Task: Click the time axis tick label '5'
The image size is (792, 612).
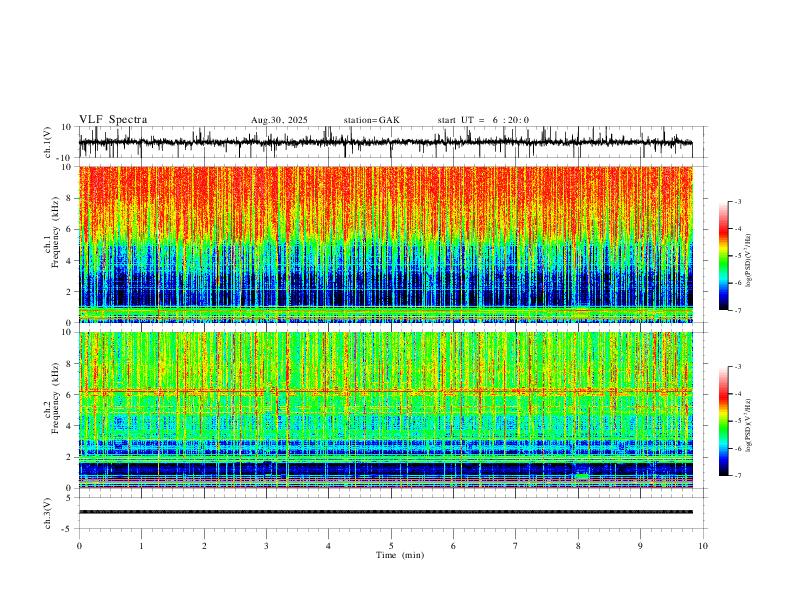Action: tap(391, 546)
